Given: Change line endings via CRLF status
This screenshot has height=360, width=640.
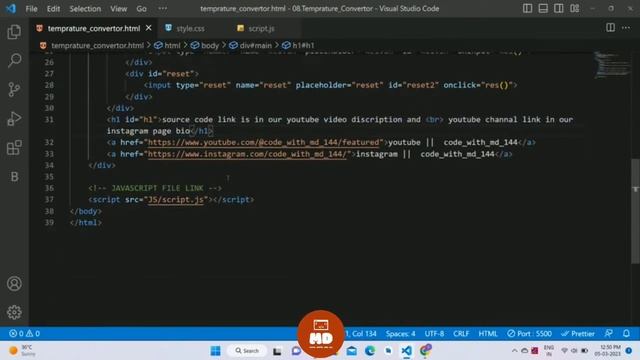Looking at the screenshot, I should pos(461,333).
